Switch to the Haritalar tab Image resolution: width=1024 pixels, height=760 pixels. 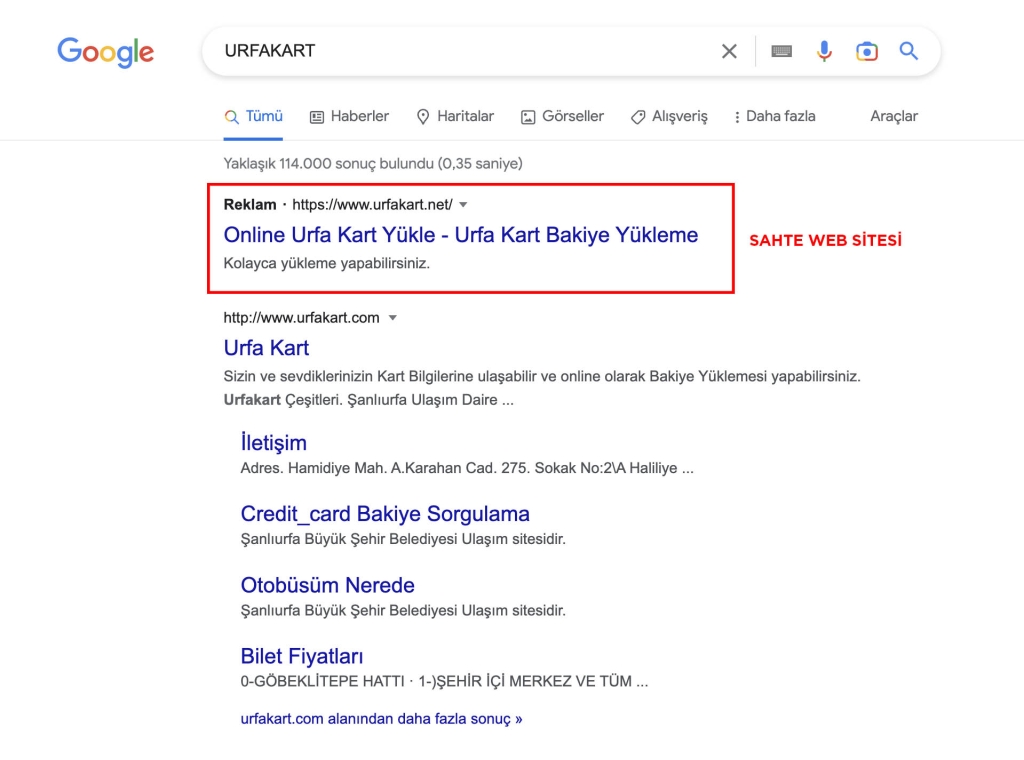click(455, 116)
